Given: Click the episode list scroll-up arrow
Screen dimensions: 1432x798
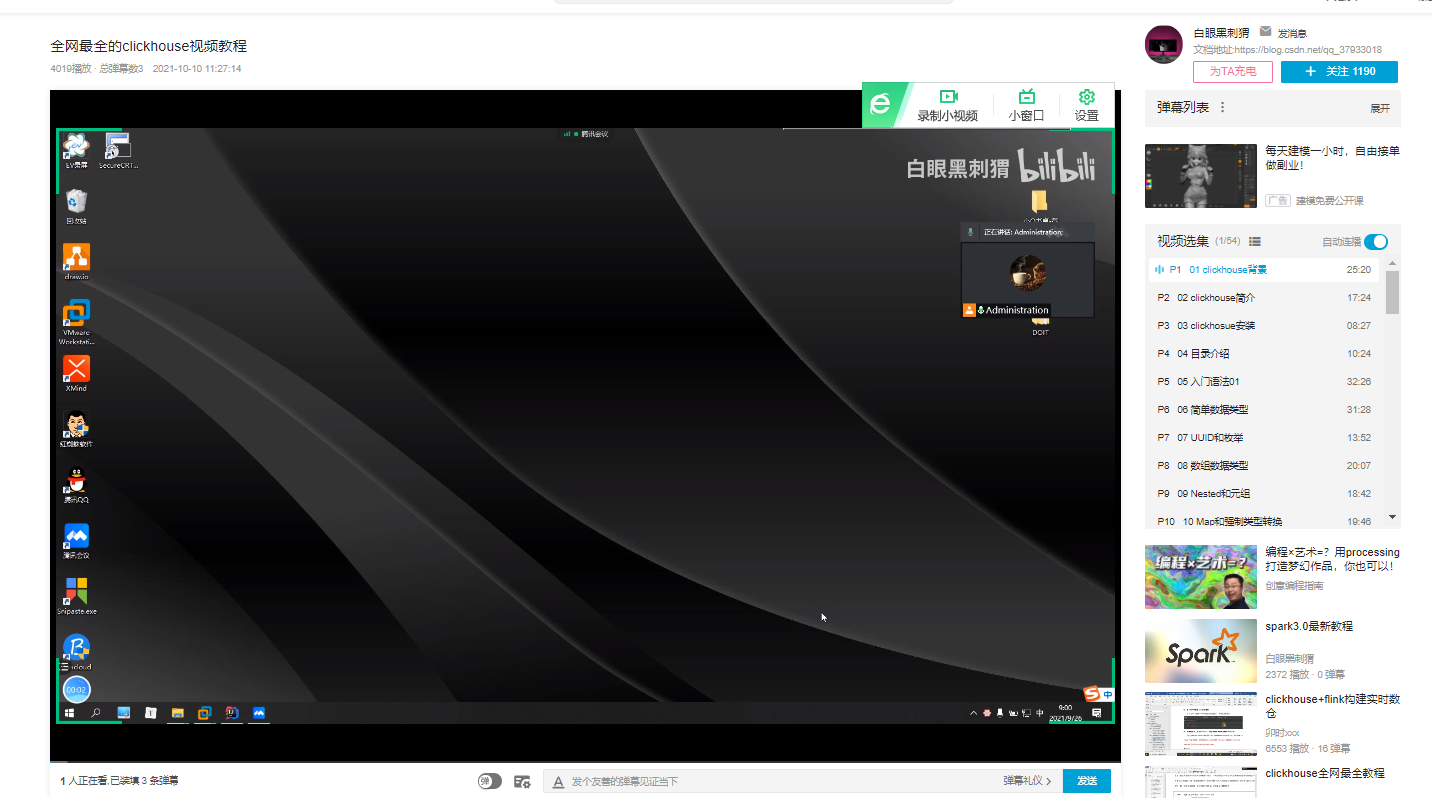Looking at the screenshot, I should coord(1393,263).
